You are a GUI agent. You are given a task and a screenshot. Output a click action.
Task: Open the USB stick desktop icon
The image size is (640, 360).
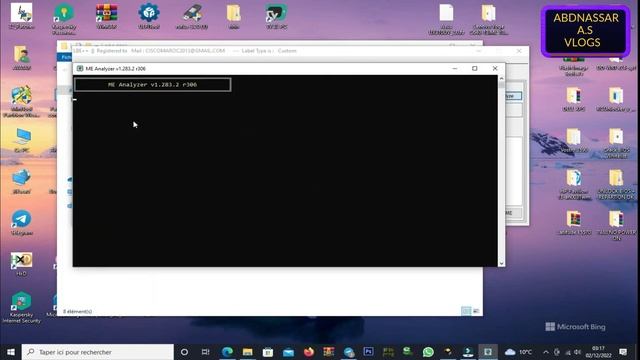[192, 16]
